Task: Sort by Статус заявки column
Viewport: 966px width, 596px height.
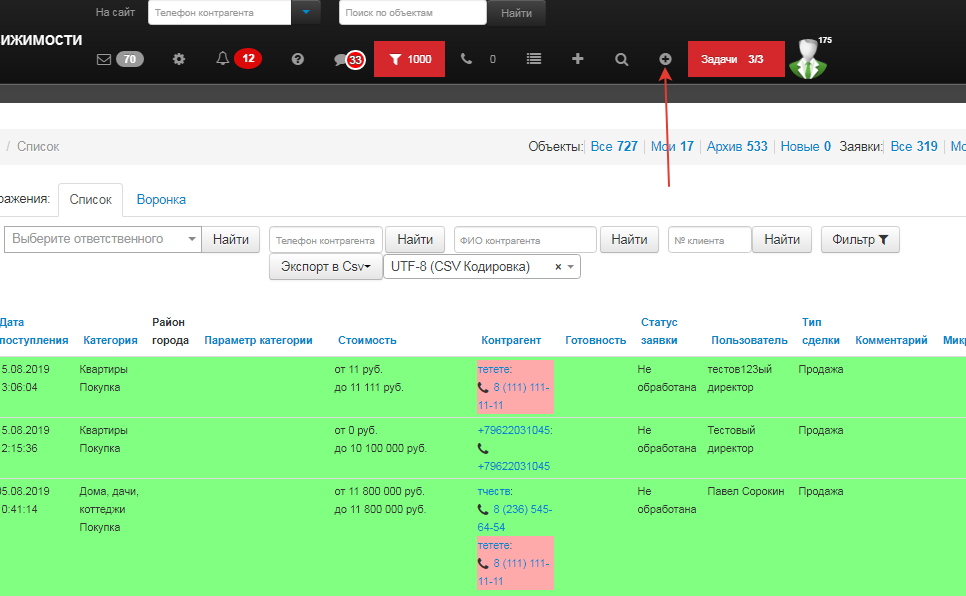Action: 659,331
